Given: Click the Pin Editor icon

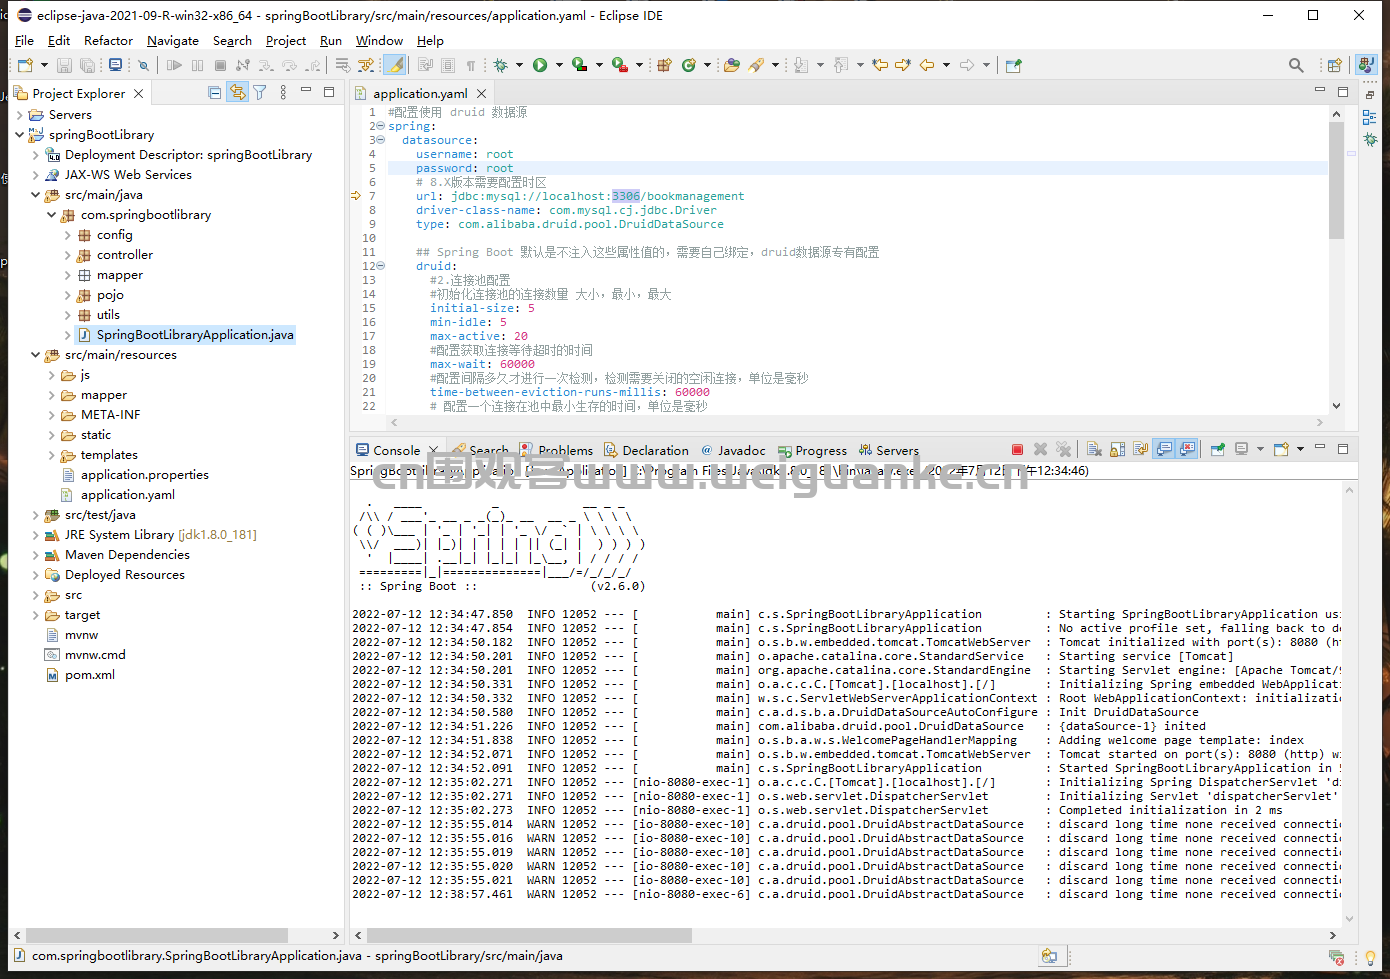Looking at the screenshot, I should [x=1013, y=65].
